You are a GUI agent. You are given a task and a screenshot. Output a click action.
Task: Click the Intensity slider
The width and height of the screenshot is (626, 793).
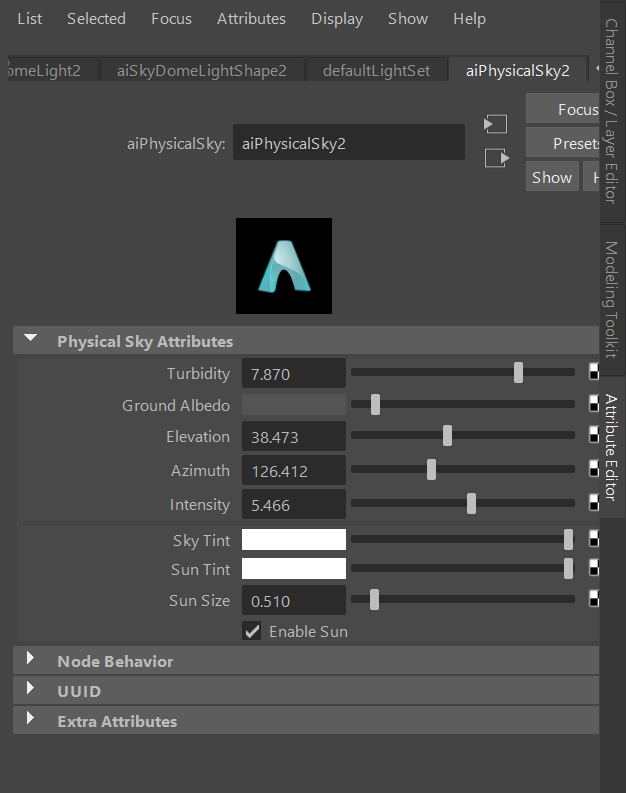[463, 503]
